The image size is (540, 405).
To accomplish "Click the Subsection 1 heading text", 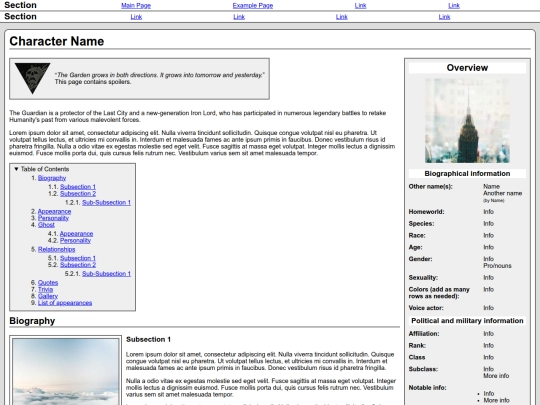I will pos(148,340).
